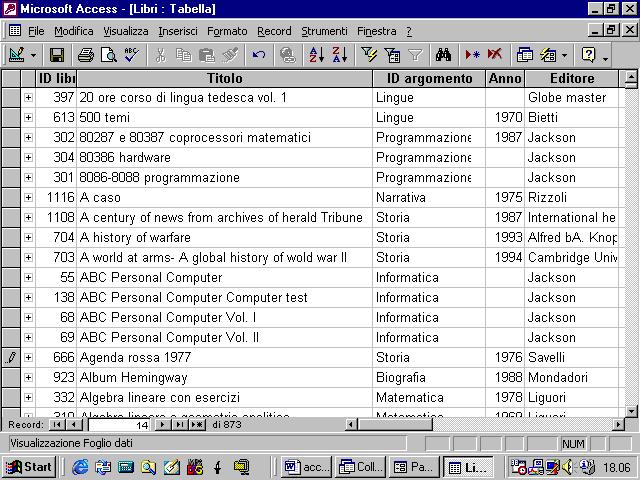The height and width of the screenshot is (480, 640).
Task: Open Print Preview icon
Action: [109, 55]
